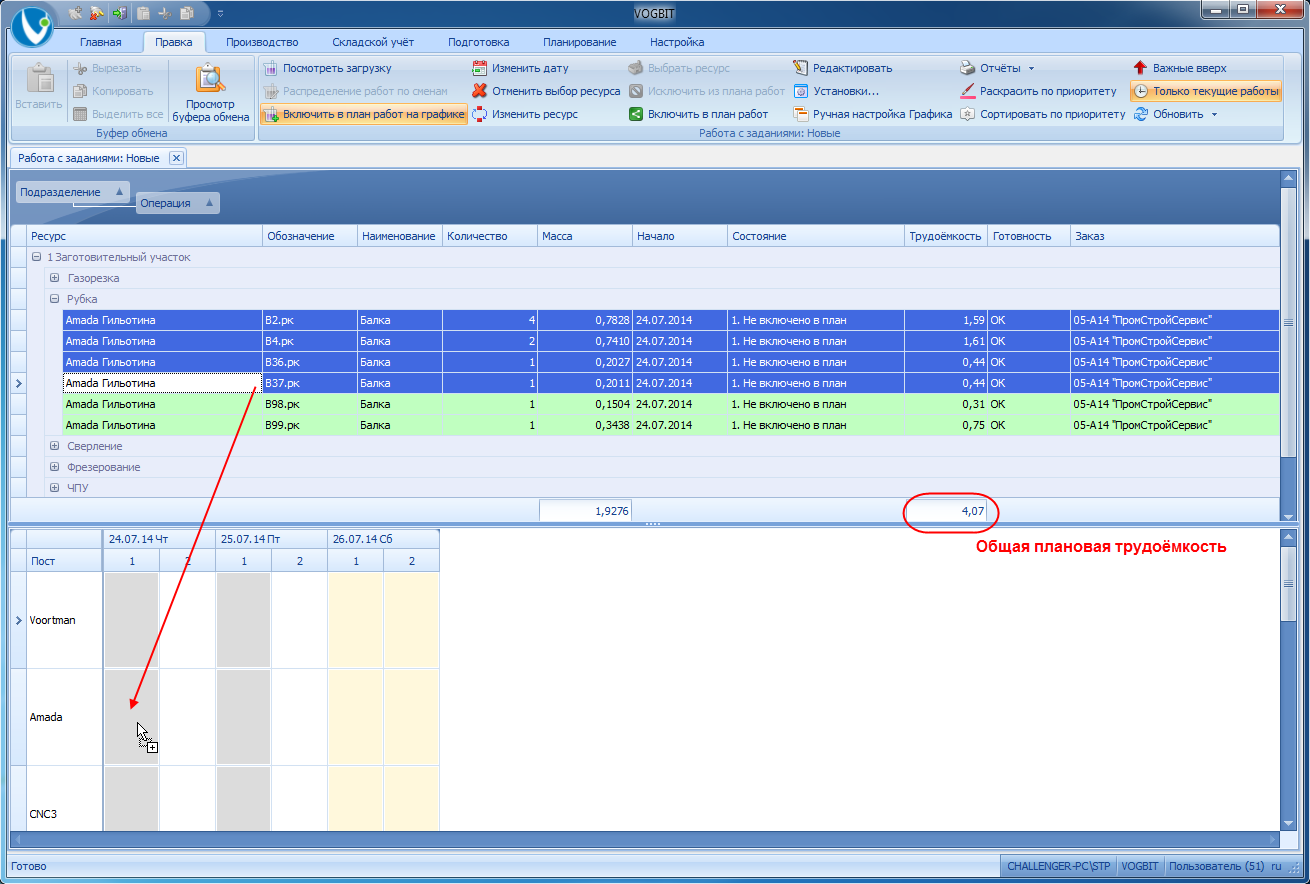Click the Важные вверх red arrow
This screenshot has width=1310, height=884.
point(1140,69)
